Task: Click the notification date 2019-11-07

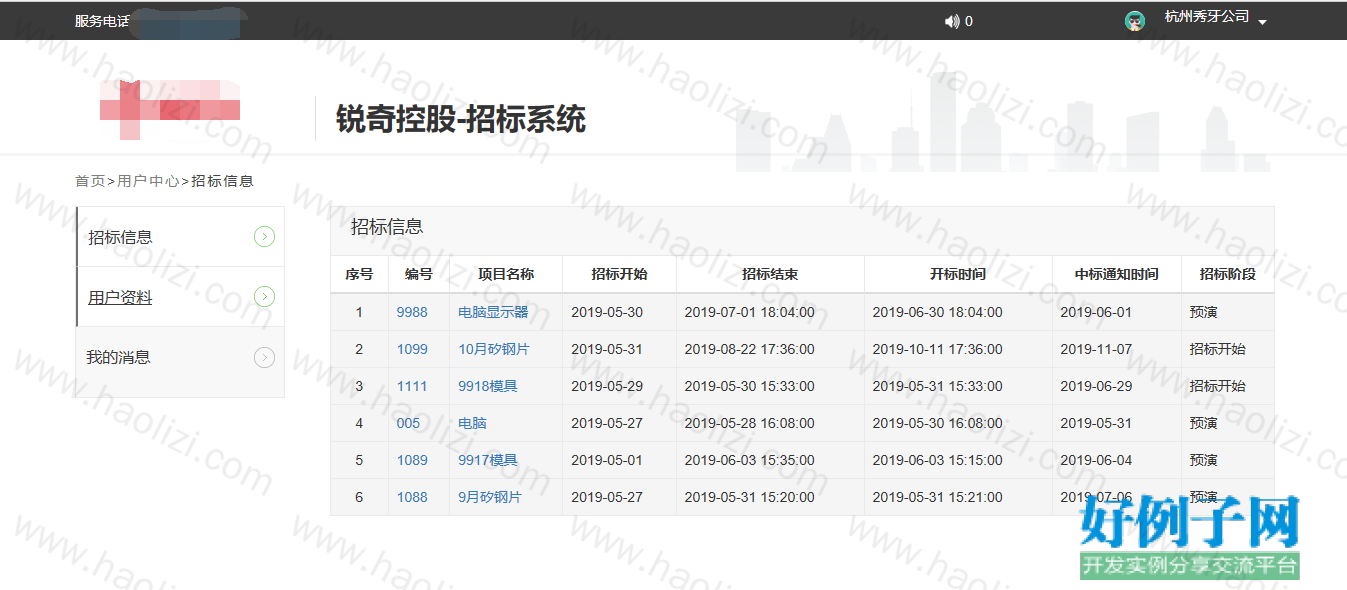Action: [1096, 349]
